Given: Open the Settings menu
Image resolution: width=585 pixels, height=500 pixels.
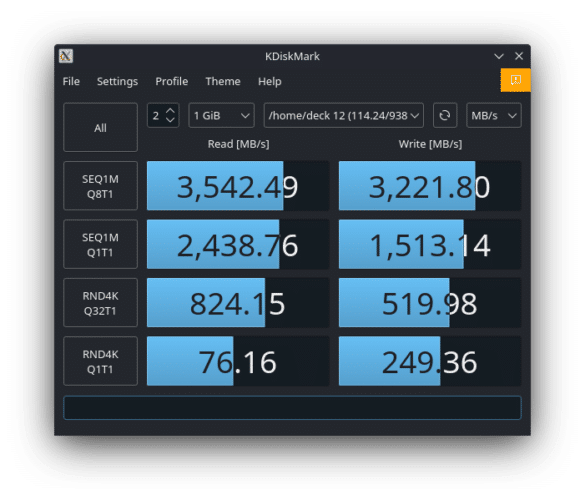Looking at the screenshot, I should tap(117, 81).
